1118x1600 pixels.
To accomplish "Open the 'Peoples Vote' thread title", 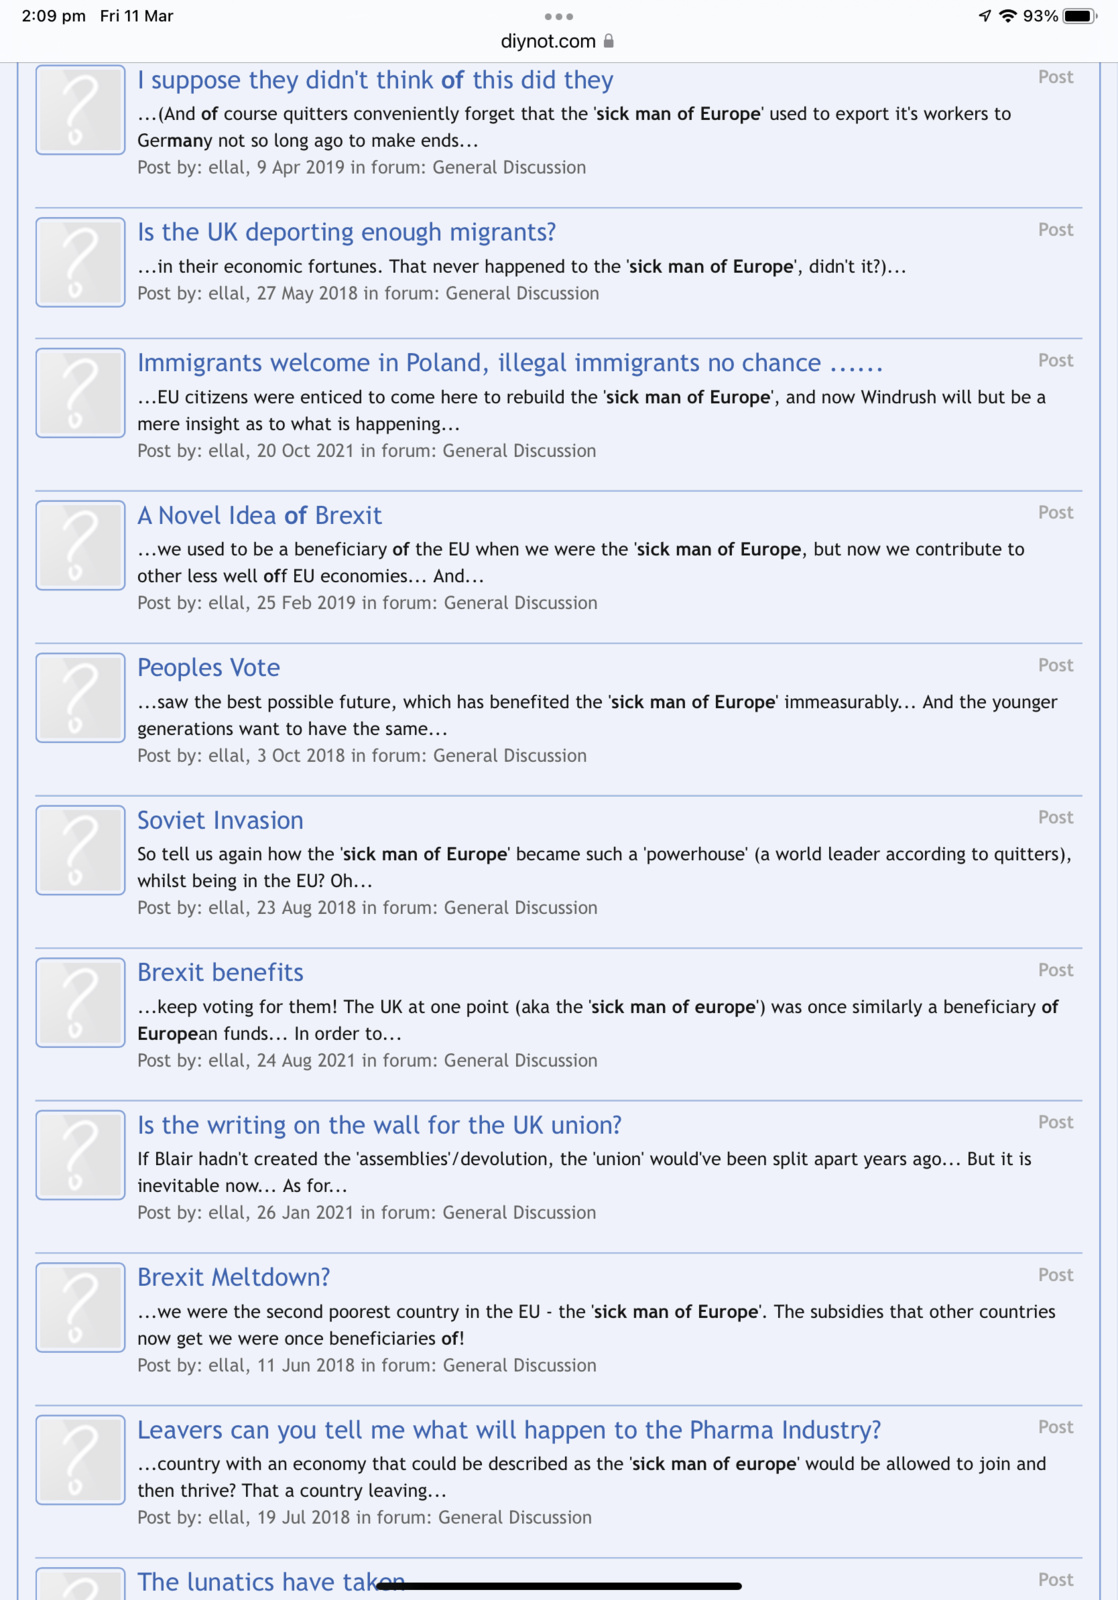I will point(208,667).
